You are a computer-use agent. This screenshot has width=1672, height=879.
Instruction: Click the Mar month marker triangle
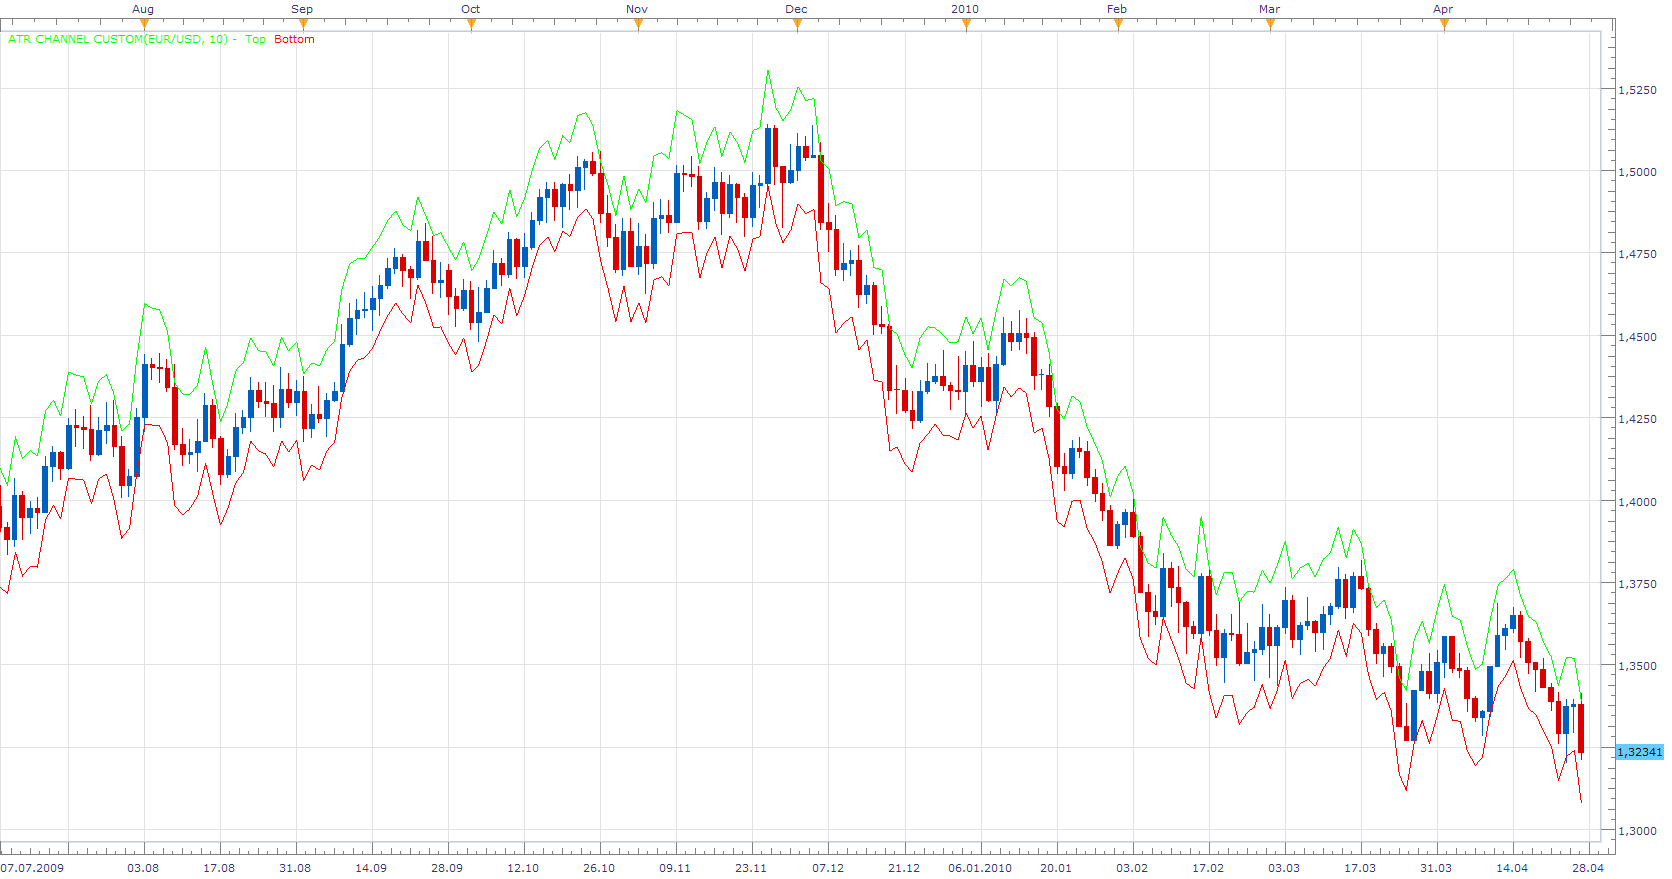click(x=1270, y=24)
